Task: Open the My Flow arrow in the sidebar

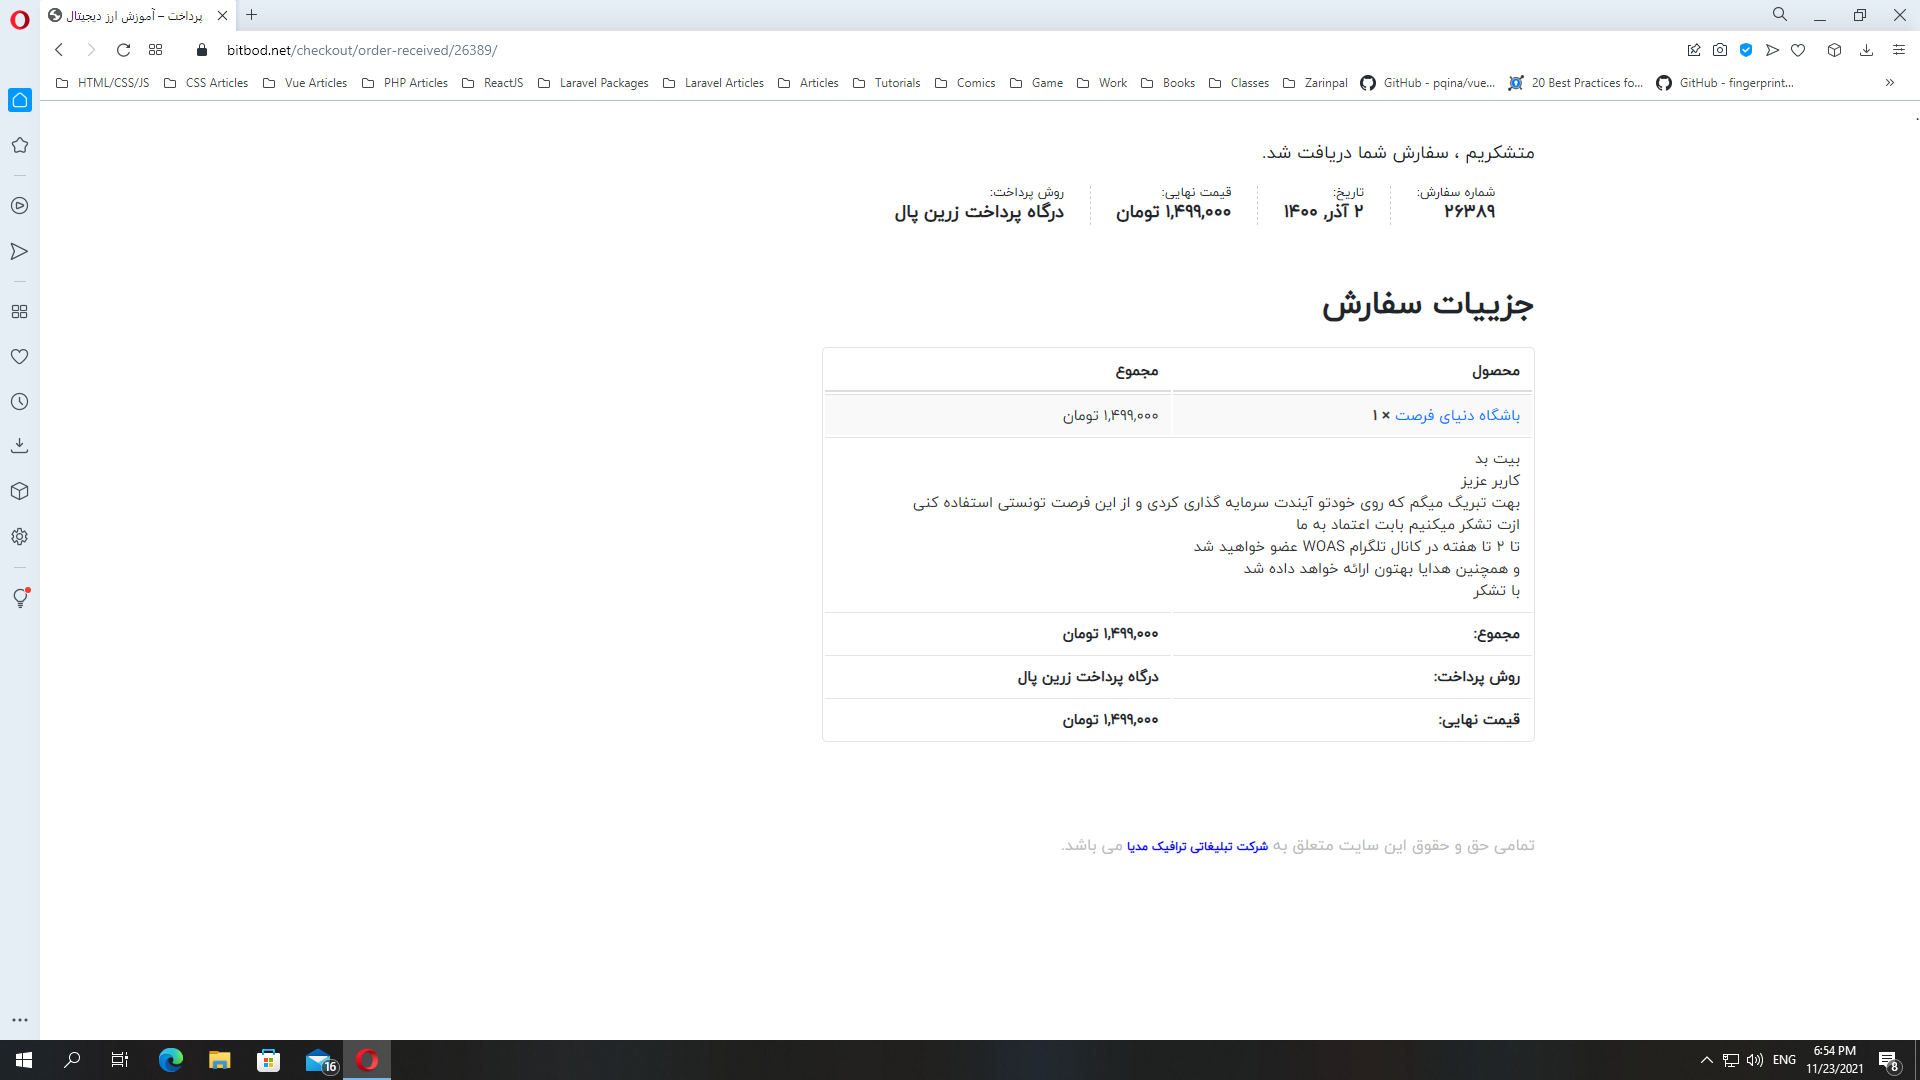Action: coord(19,251)
